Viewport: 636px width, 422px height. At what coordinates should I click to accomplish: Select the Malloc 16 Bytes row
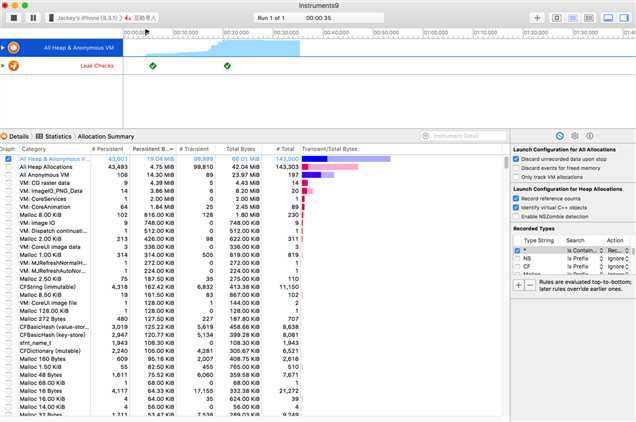point(251,391)
